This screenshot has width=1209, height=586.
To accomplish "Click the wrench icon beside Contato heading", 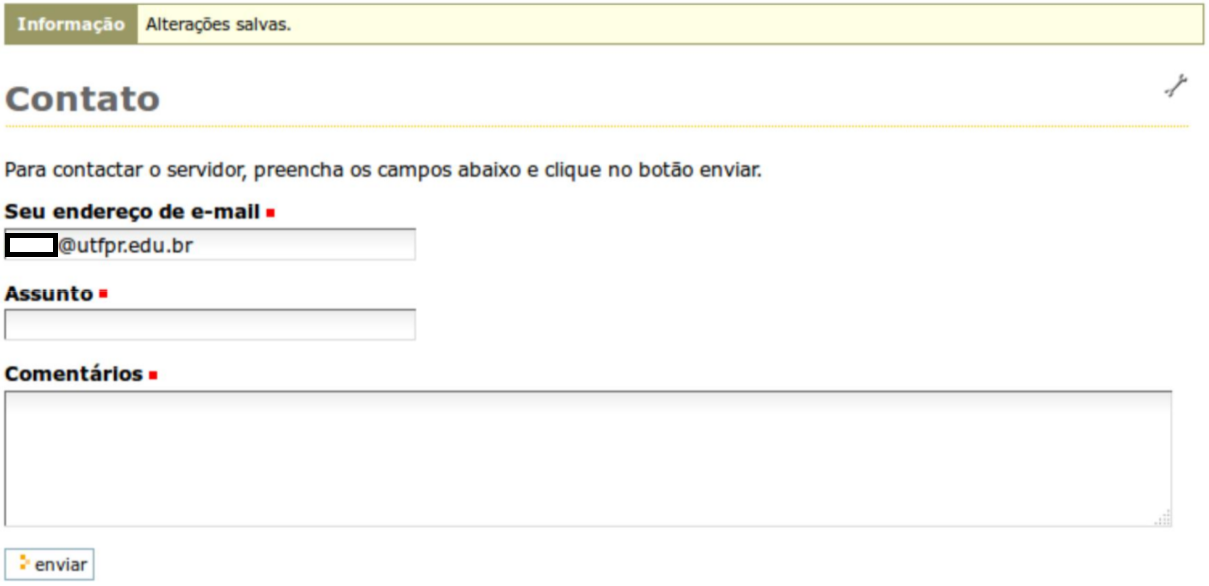I will pos(1175,87).
